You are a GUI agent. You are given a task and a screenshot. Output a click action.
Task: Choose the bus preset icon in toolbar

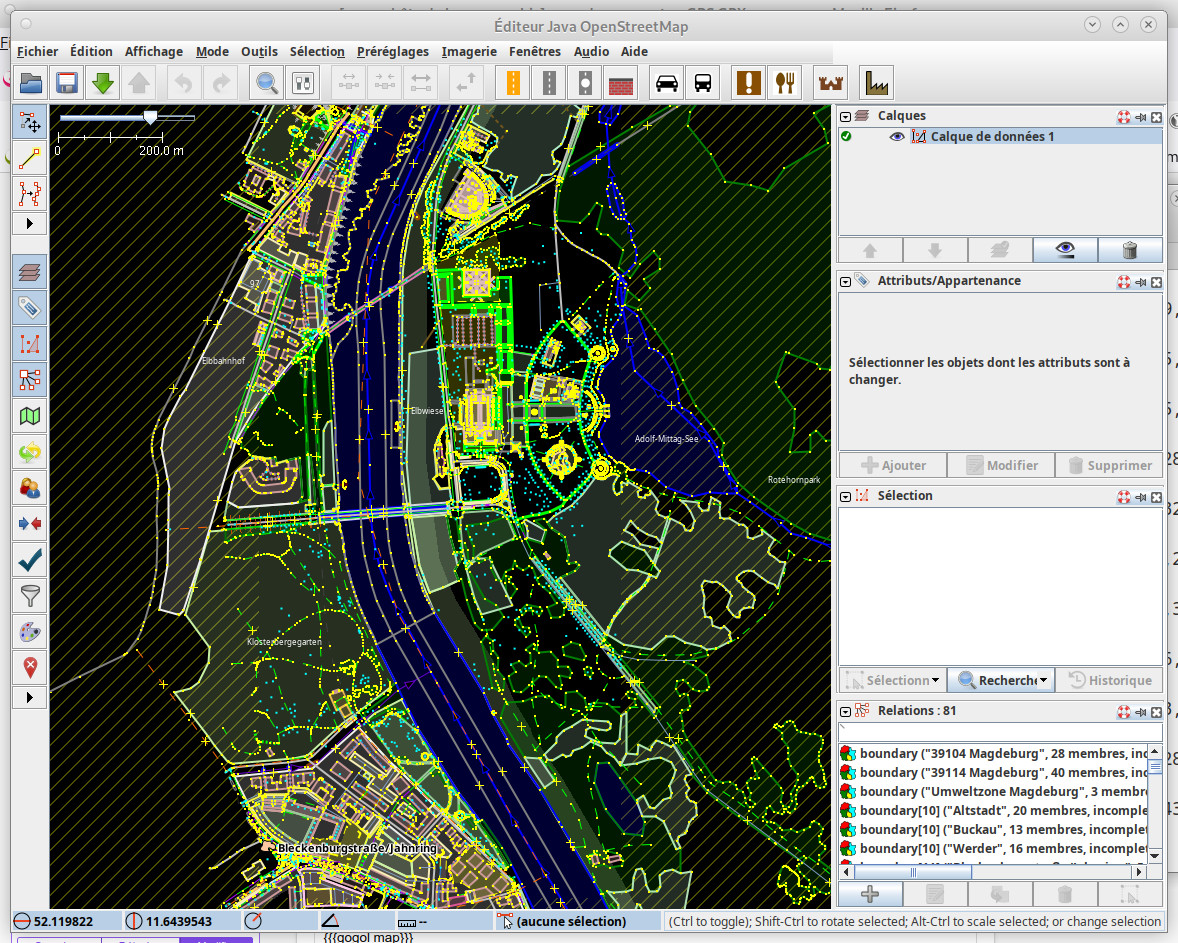703,83
